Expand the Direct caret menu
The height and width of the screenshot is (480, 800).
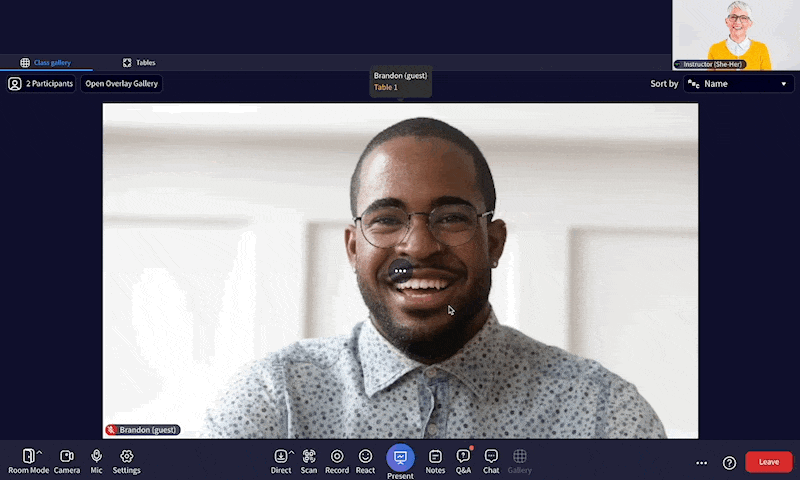291,452
